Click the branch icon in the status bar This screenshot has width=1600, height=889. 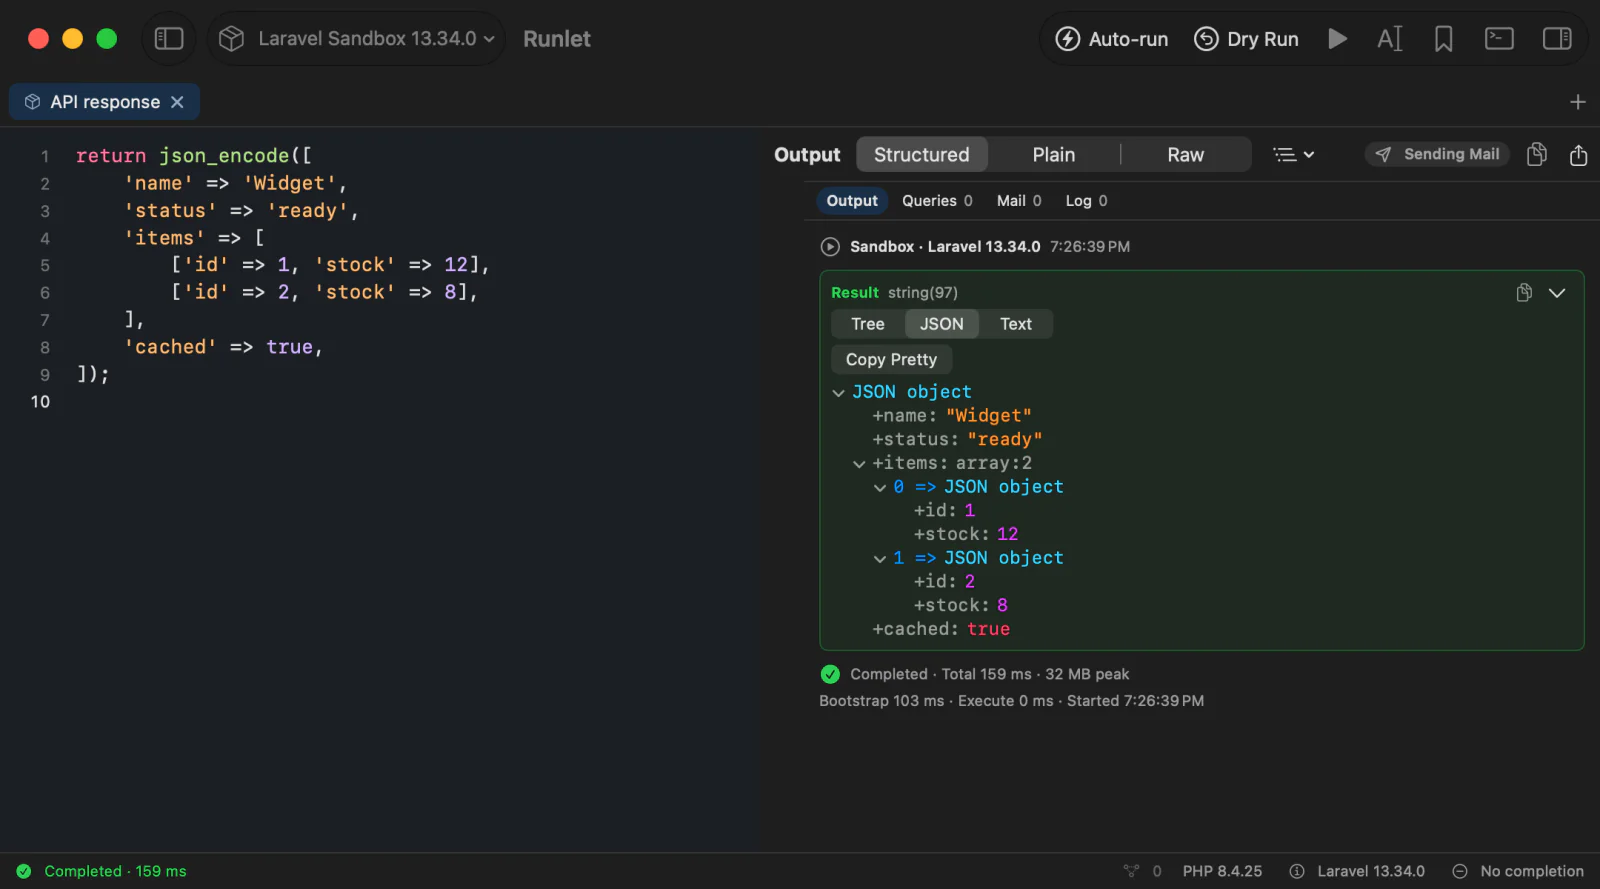coord(1131,872)
